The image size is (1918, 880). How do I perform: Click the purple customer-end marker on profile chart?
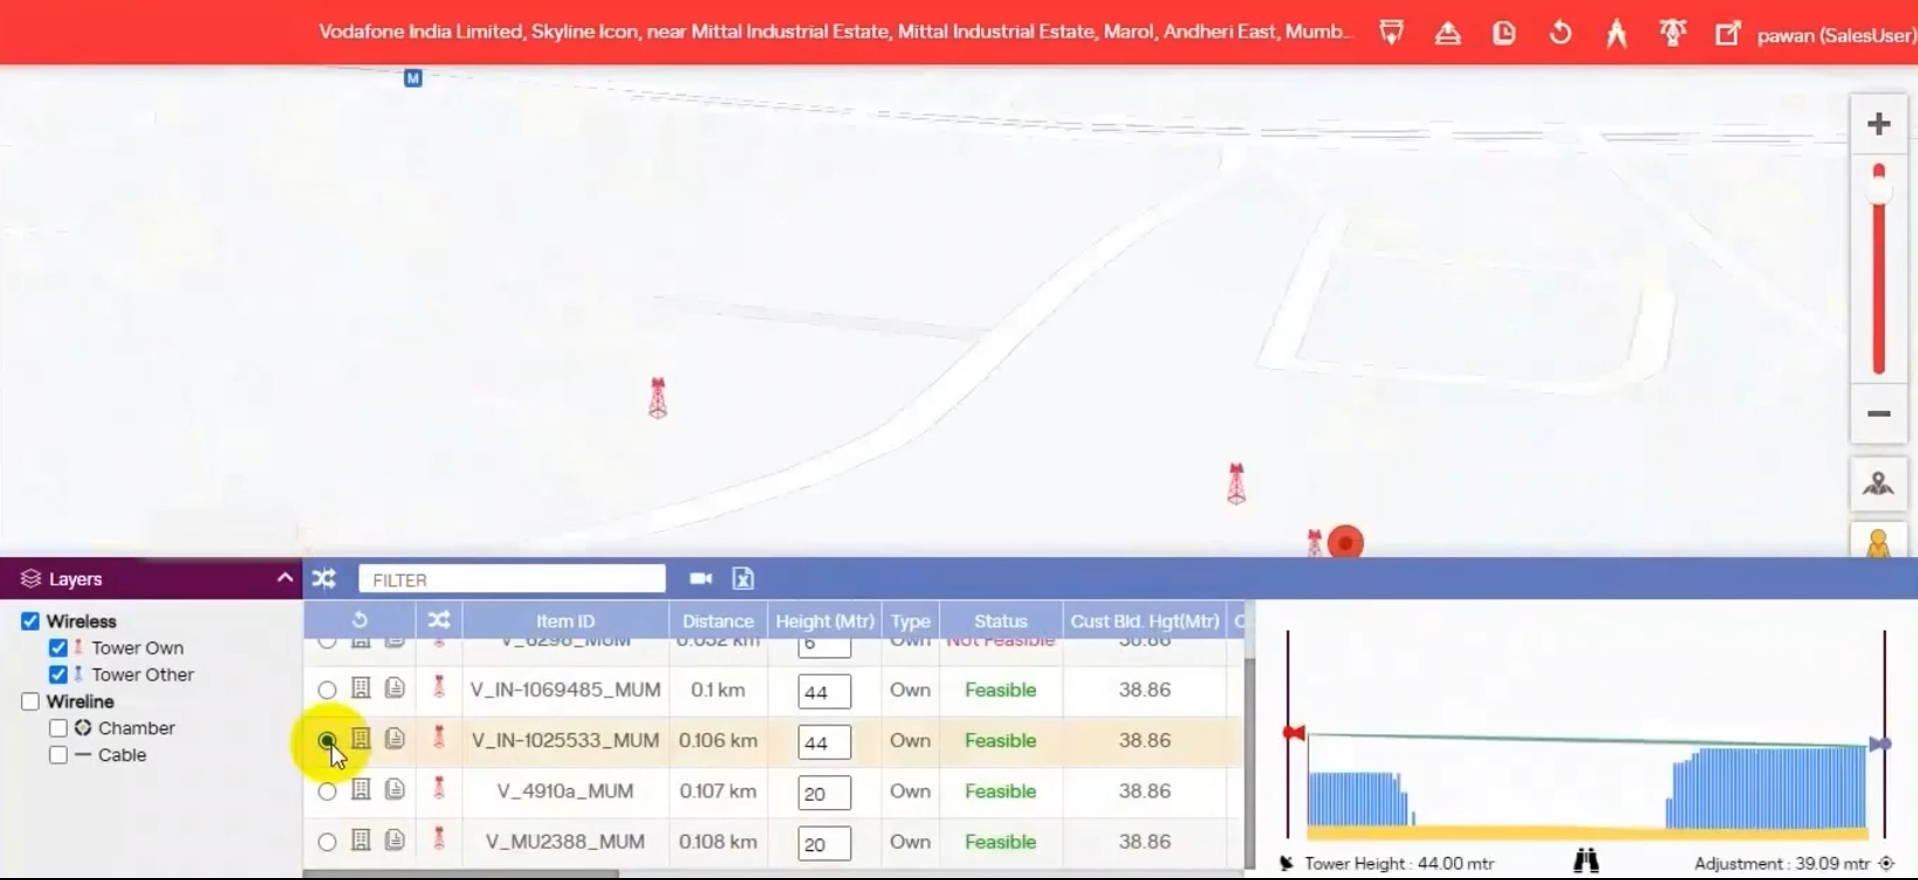click(x=1880, y=744)
